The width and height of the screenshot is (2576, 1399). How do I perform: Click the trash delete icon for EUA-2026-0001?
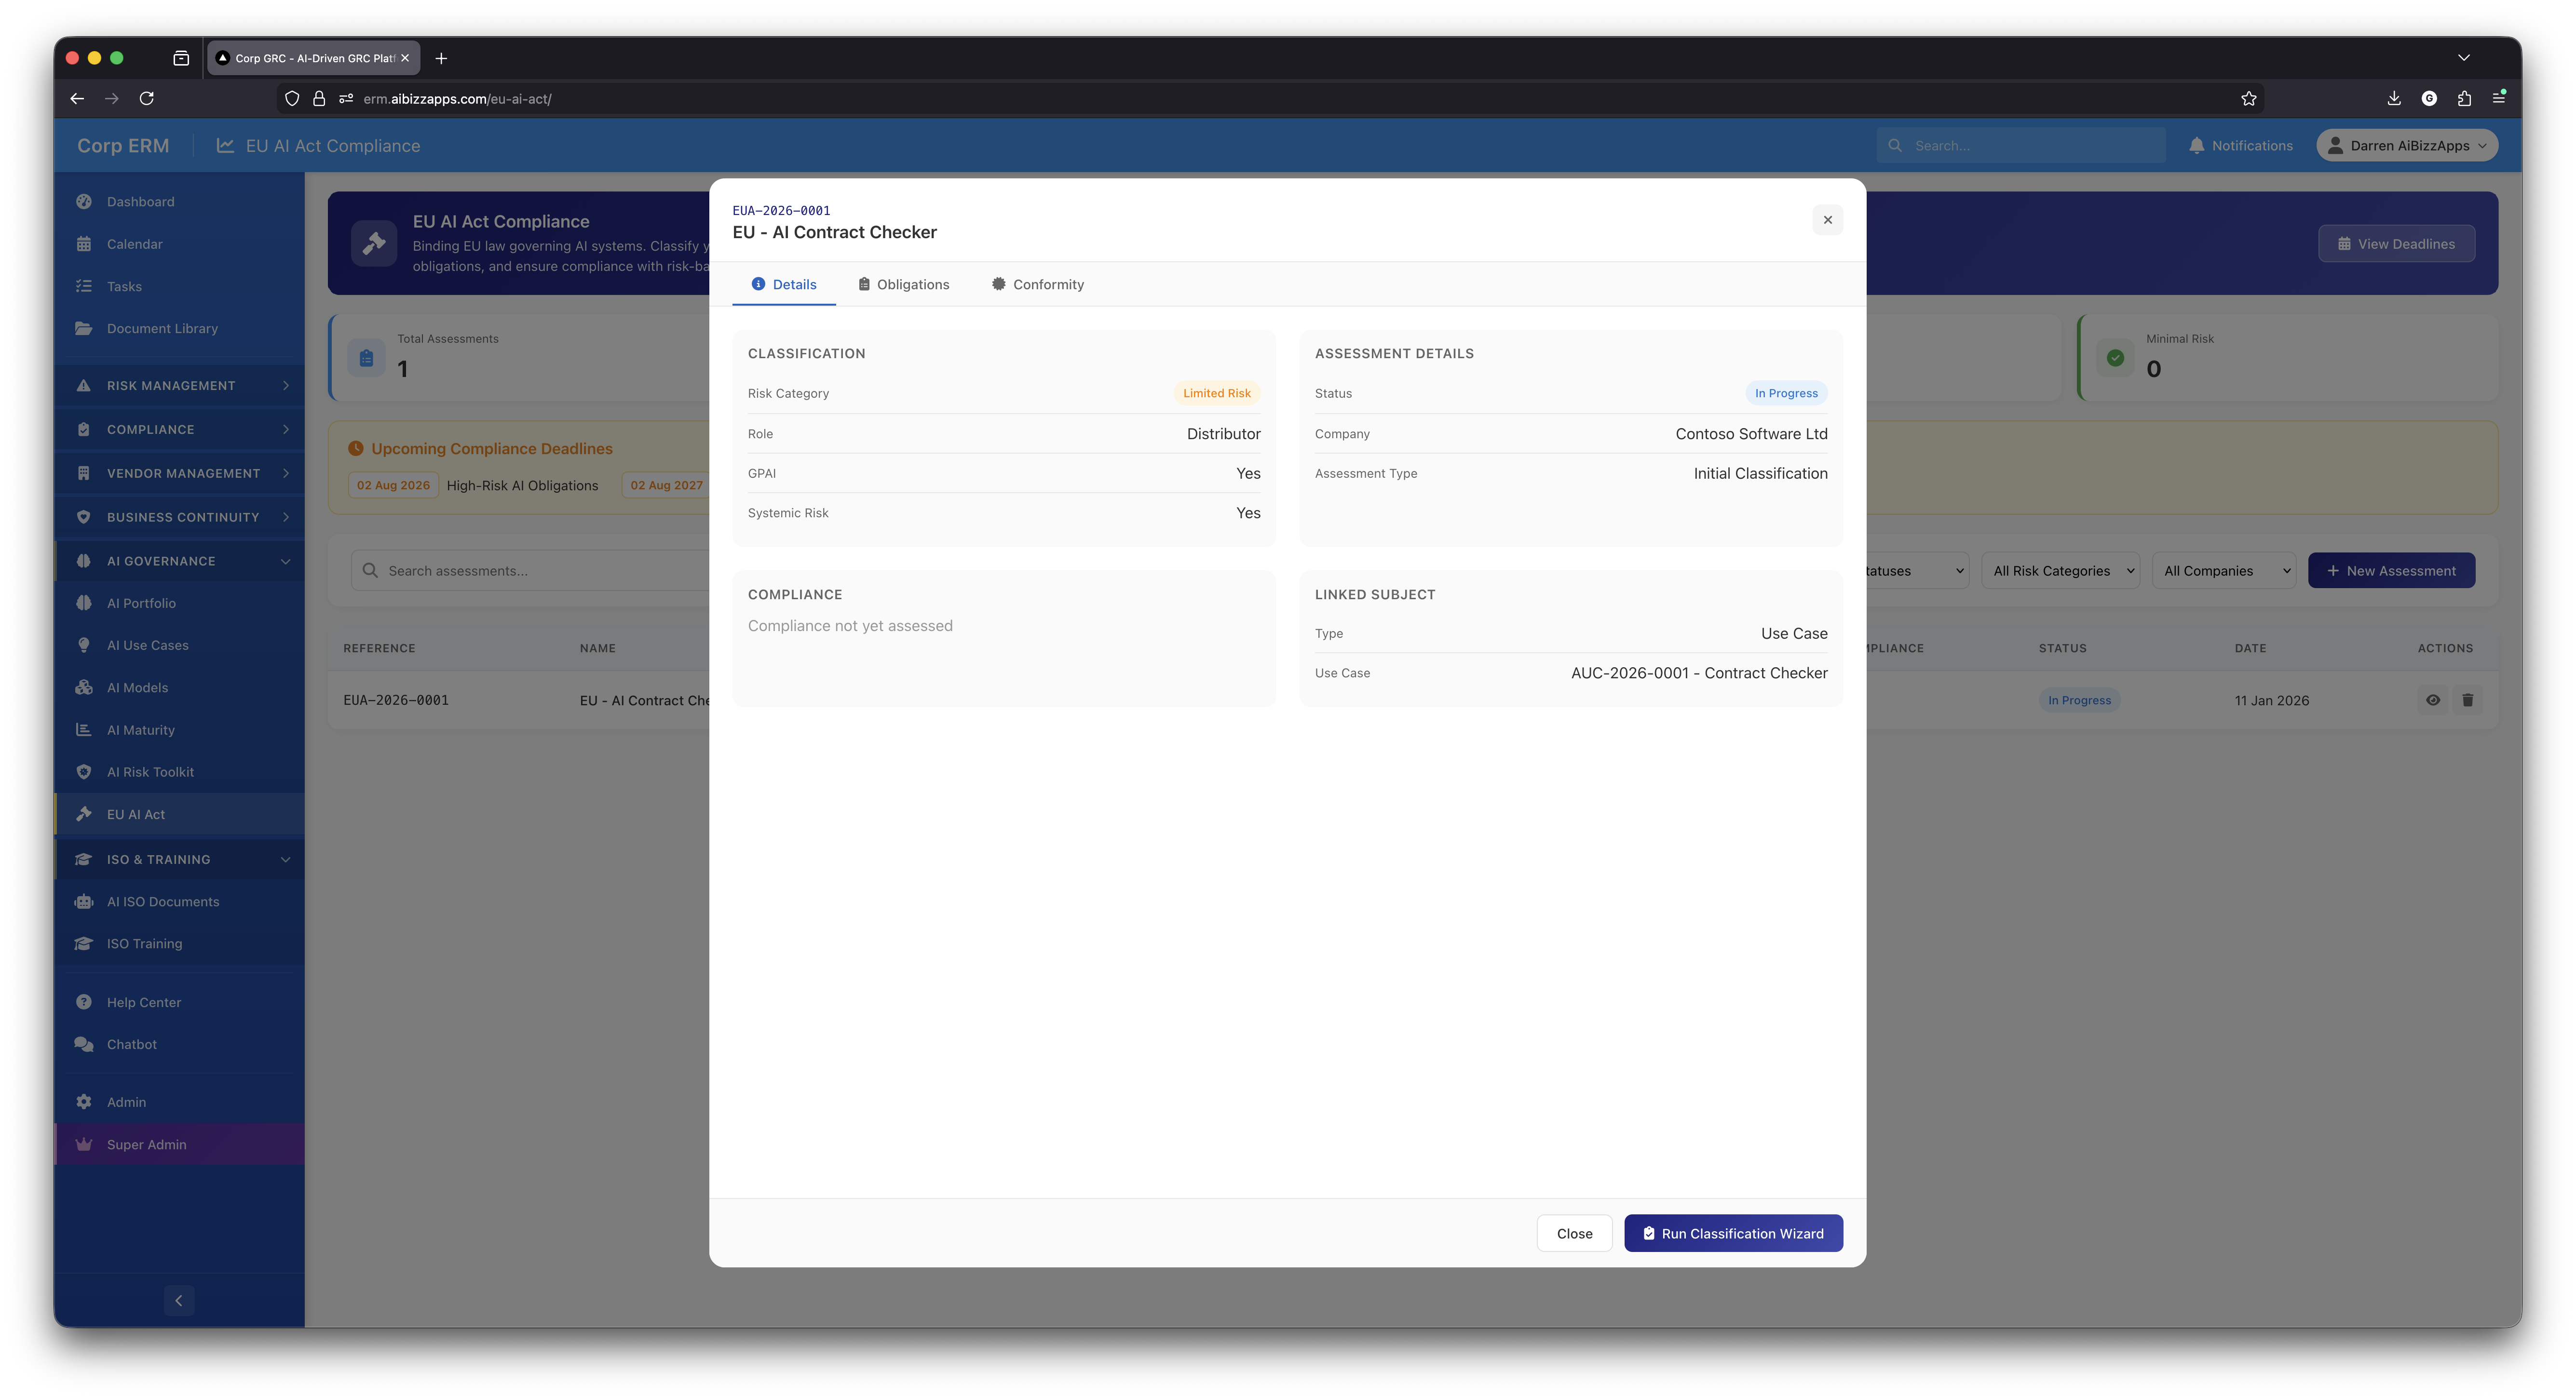(x=2467, y=700)
